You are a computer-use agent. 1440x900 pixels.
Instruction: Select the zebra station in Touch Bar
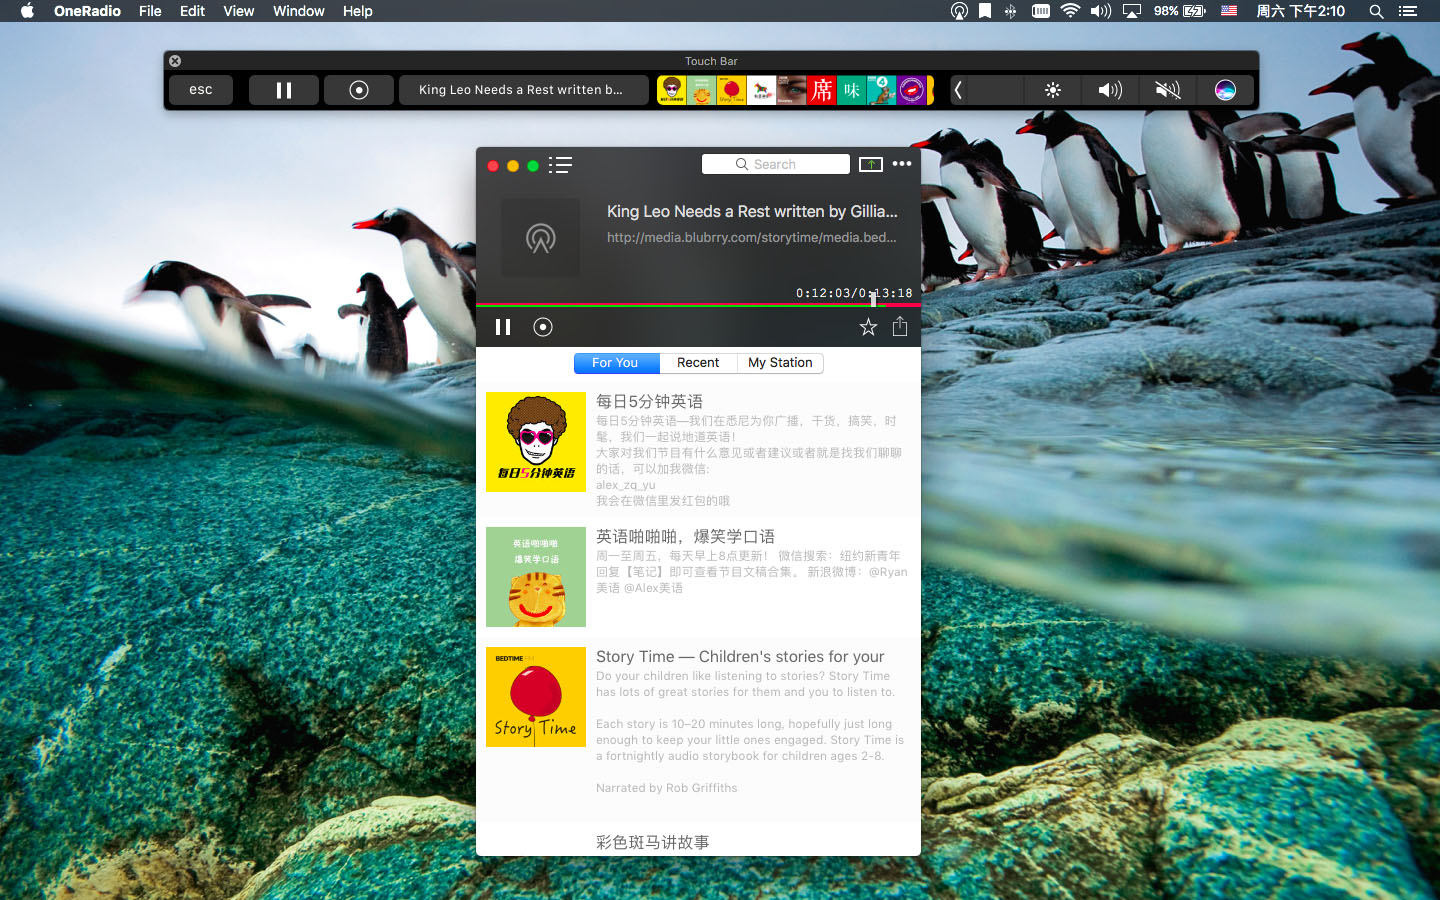[x=762, y=90]
